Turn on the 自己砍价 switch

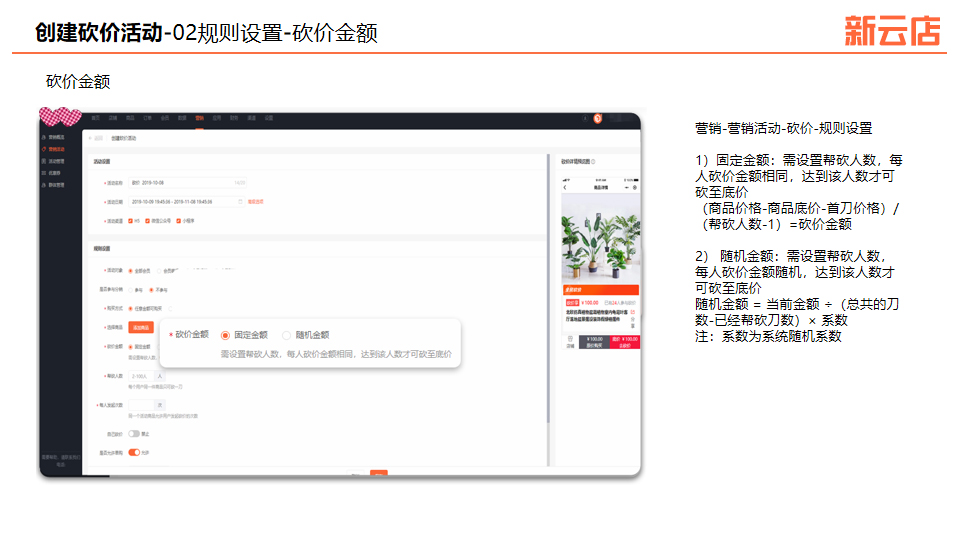133,433
